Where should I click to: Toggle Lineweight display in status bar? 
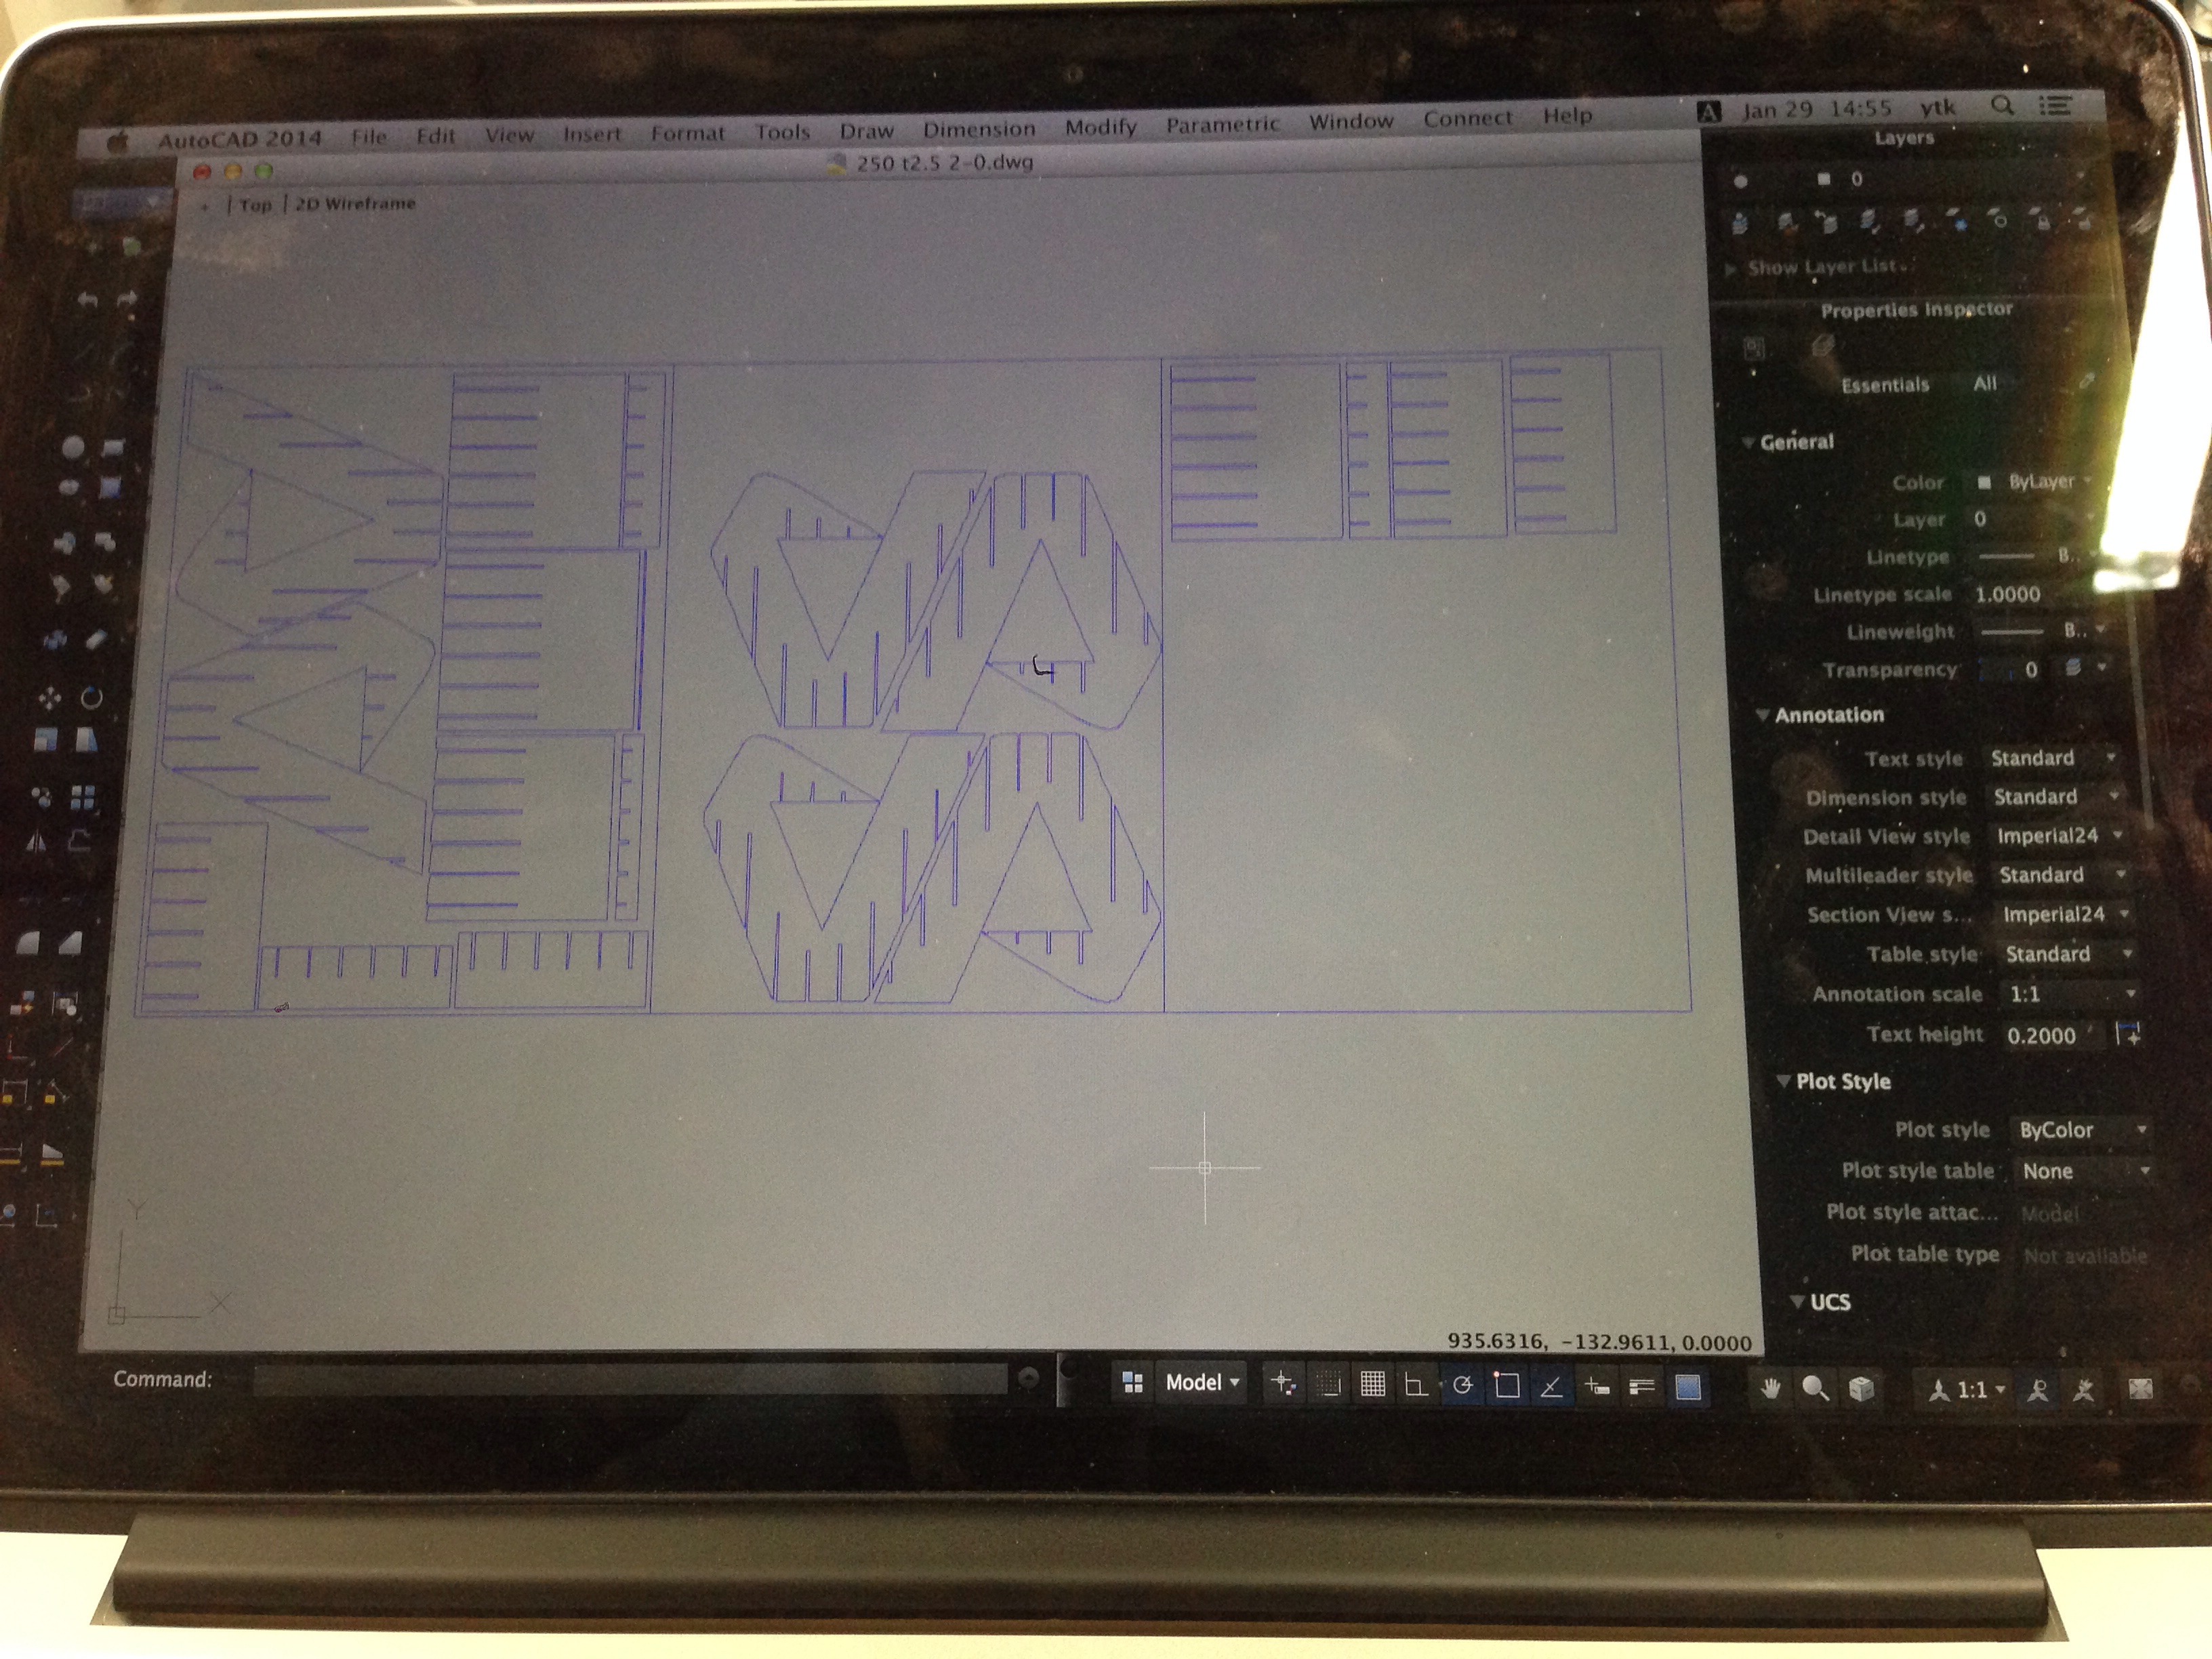1641,1386
